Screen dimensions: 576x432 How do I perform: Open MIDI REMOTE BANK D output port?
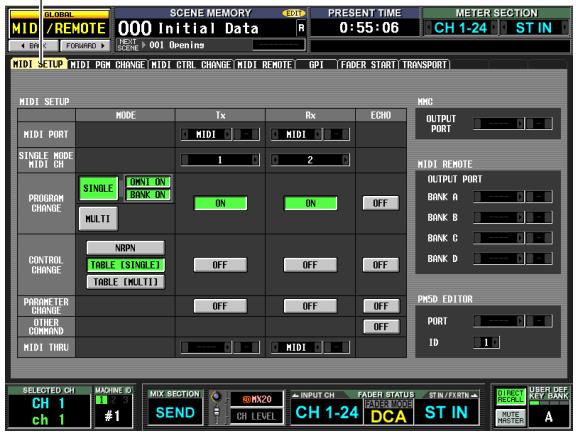click(x=498, y=259)
